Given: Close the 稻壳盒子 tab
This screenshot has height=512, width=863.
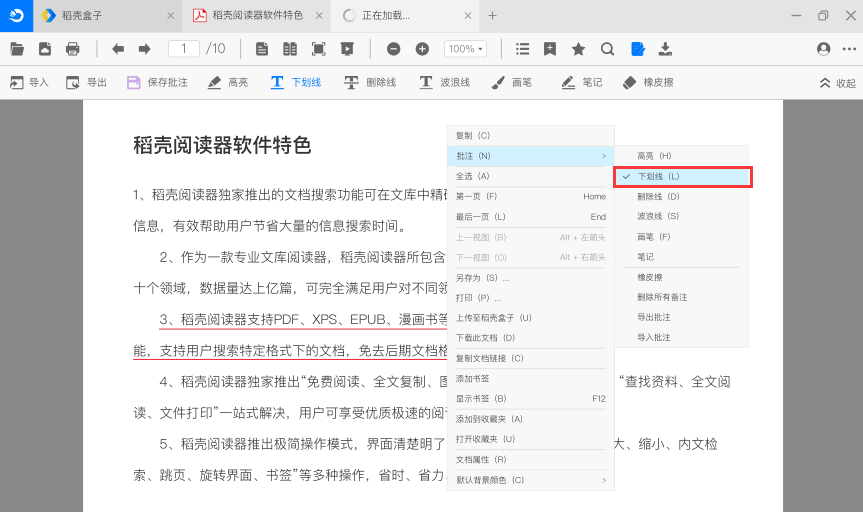Looking at the screenshot, I should click(x=171, y=15).
